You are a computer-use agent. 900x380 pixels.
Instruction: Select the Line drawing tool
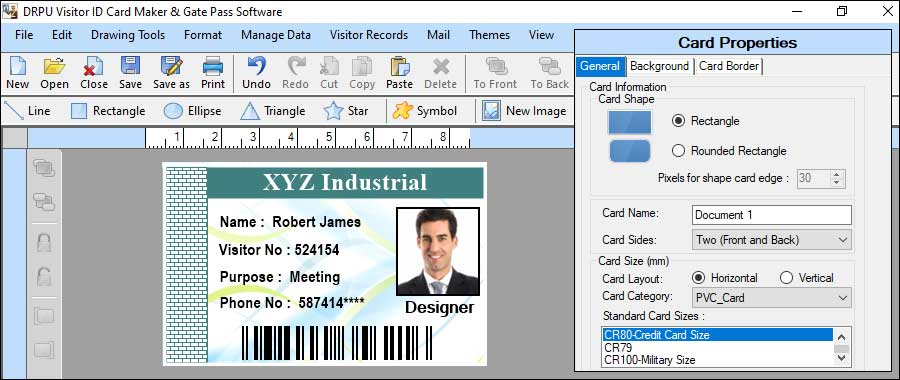point(27,111)
